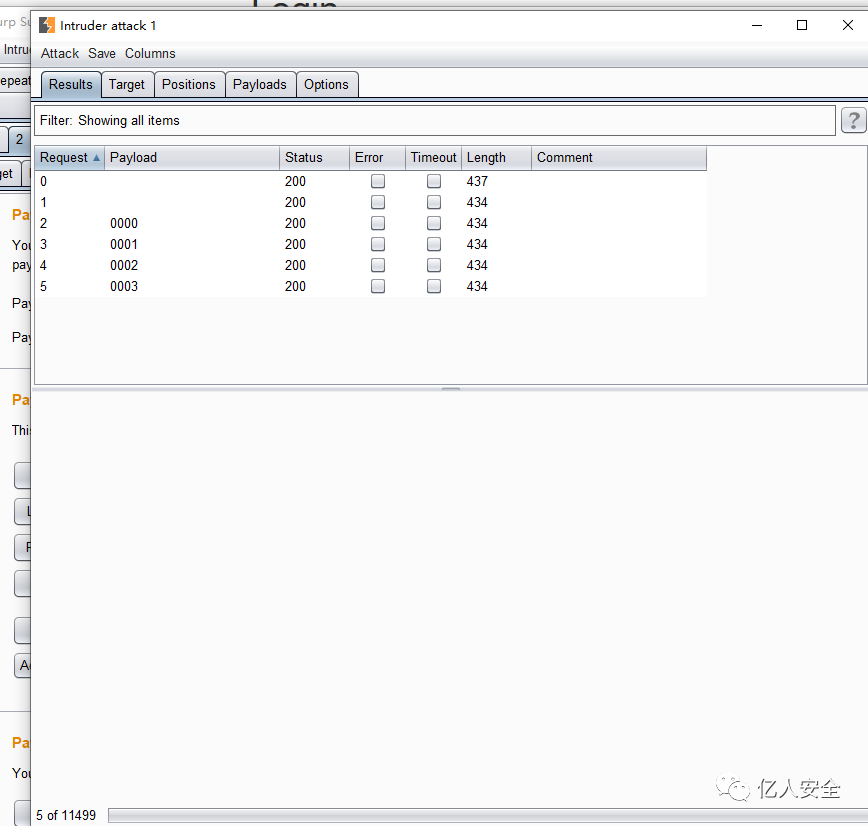This screenshot has height=826, width=868.
Task: Open the Save menu
Action: point(102,54)
